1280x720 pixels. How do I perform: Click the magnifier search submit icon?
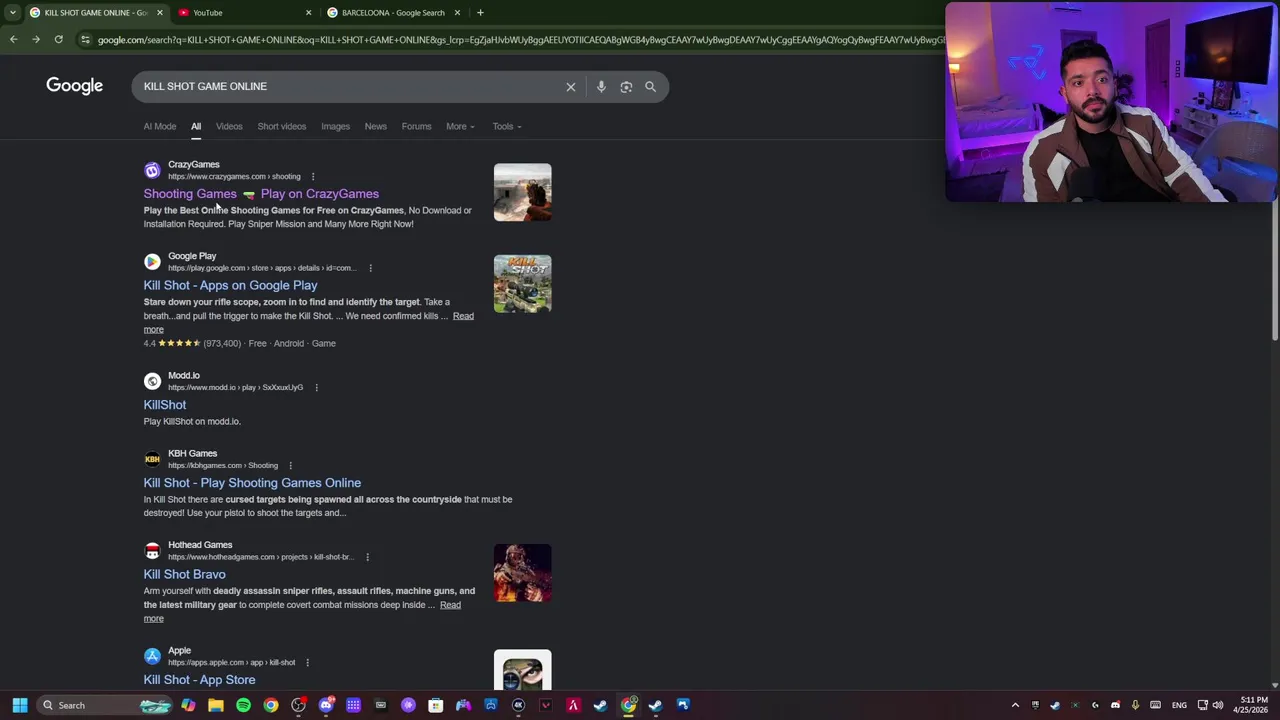(650, 87)
